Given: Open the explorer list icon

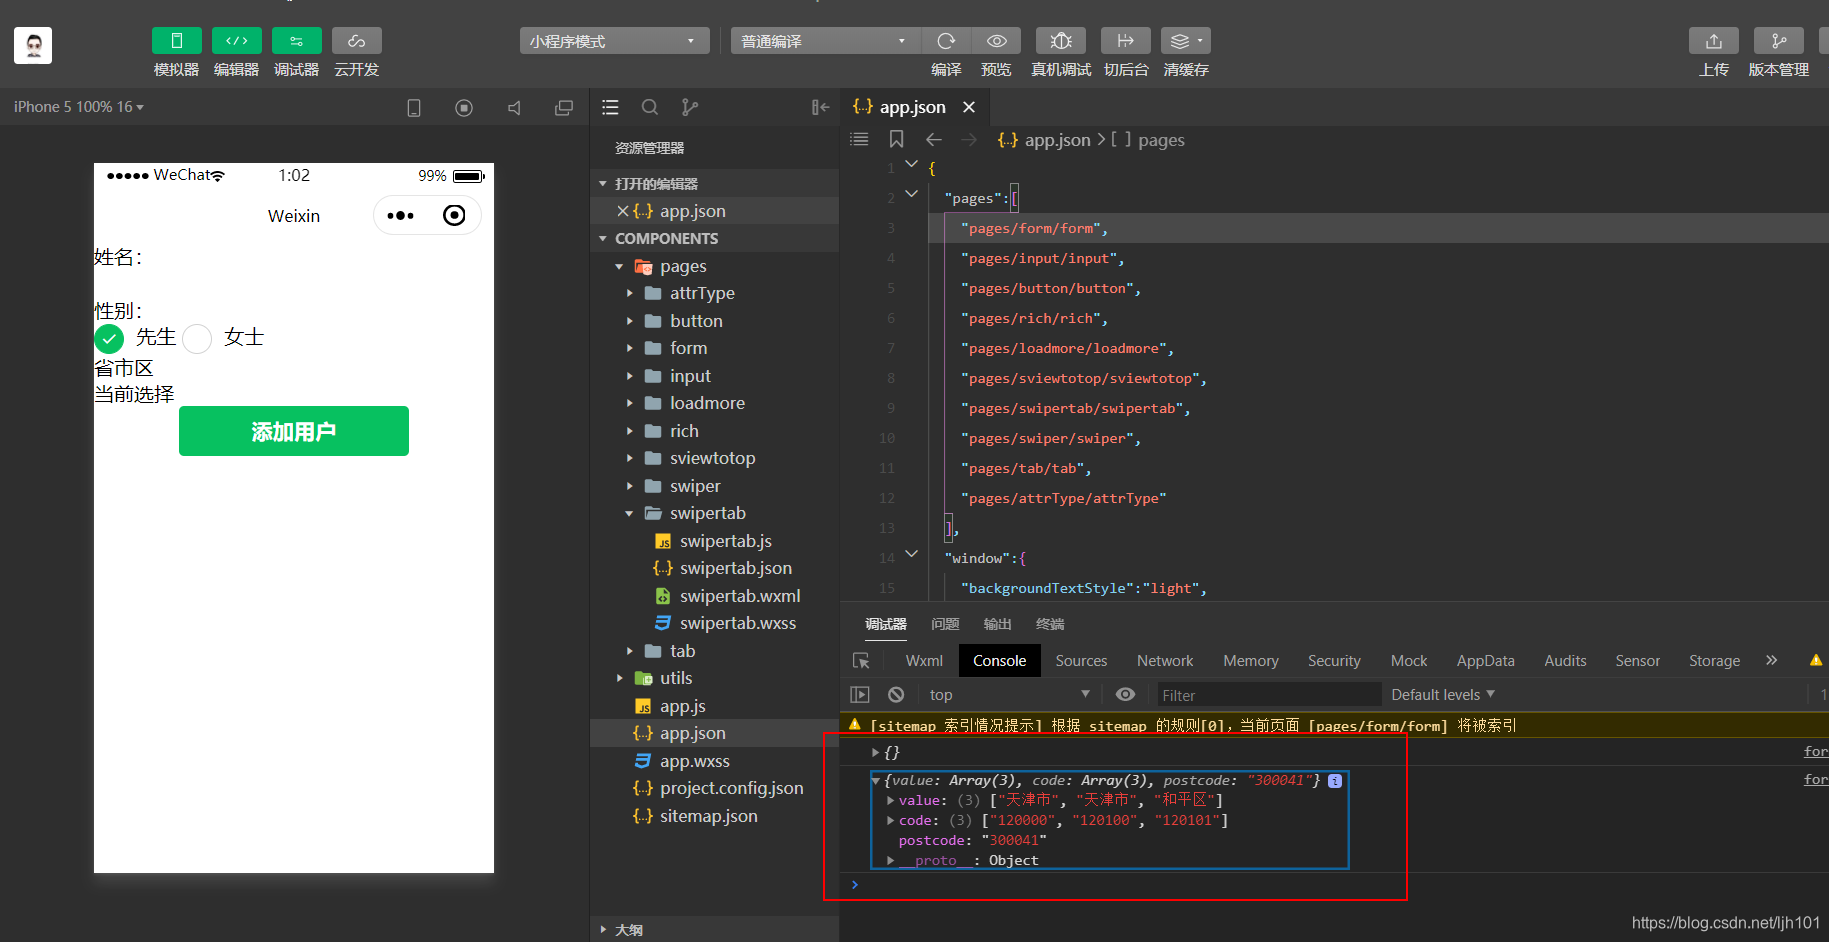Looking at the screenshot, I should click(x=611, y=107).
